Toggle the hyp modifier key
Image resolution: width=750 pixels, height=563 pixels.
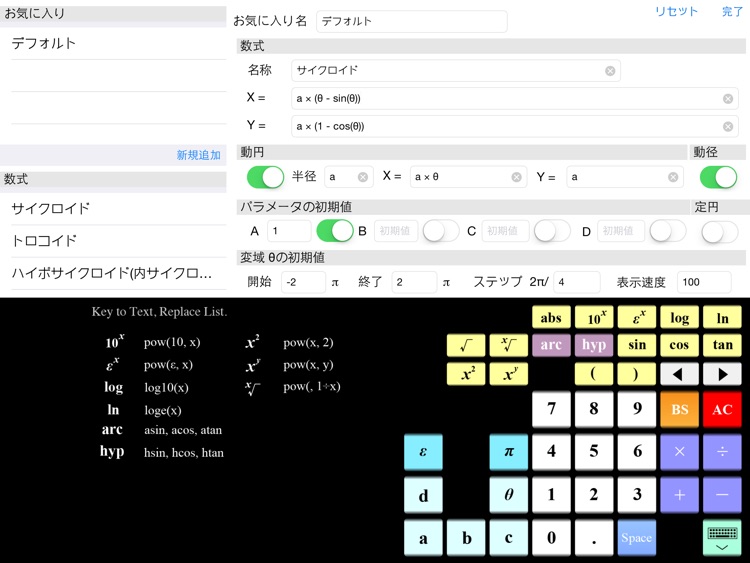click(x=594, y=345)
